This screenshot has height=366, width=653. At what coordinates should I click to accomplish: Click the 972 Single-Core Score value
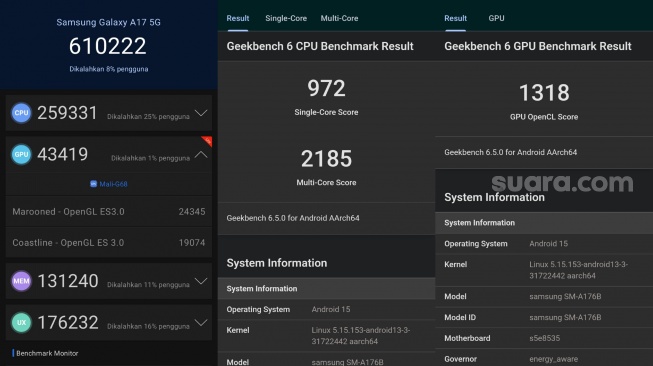(326, 88)
